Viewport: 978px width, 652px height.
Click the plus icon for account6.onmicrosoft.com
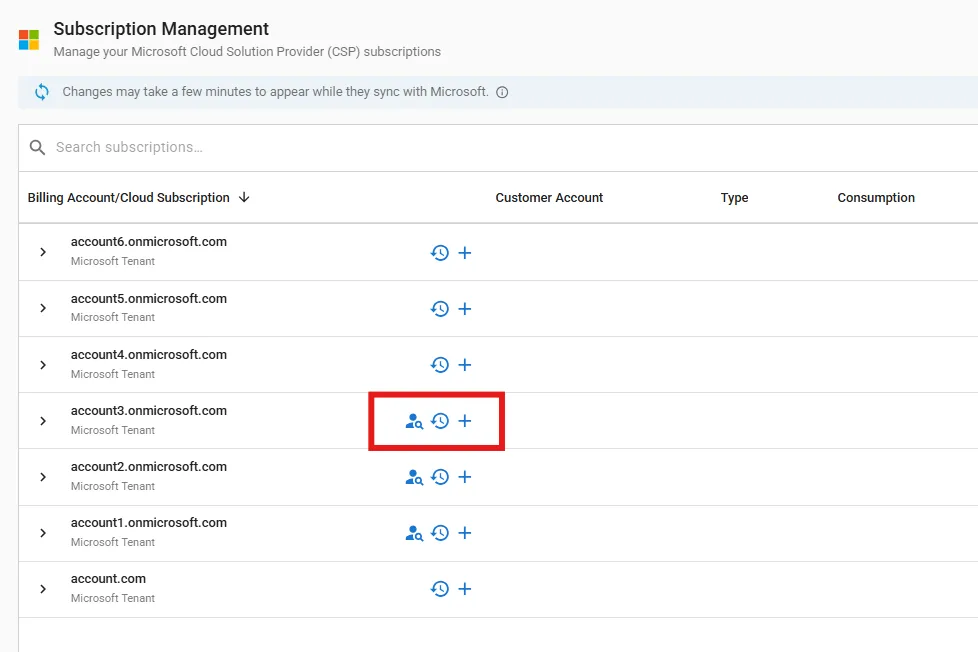coord(465,253)
